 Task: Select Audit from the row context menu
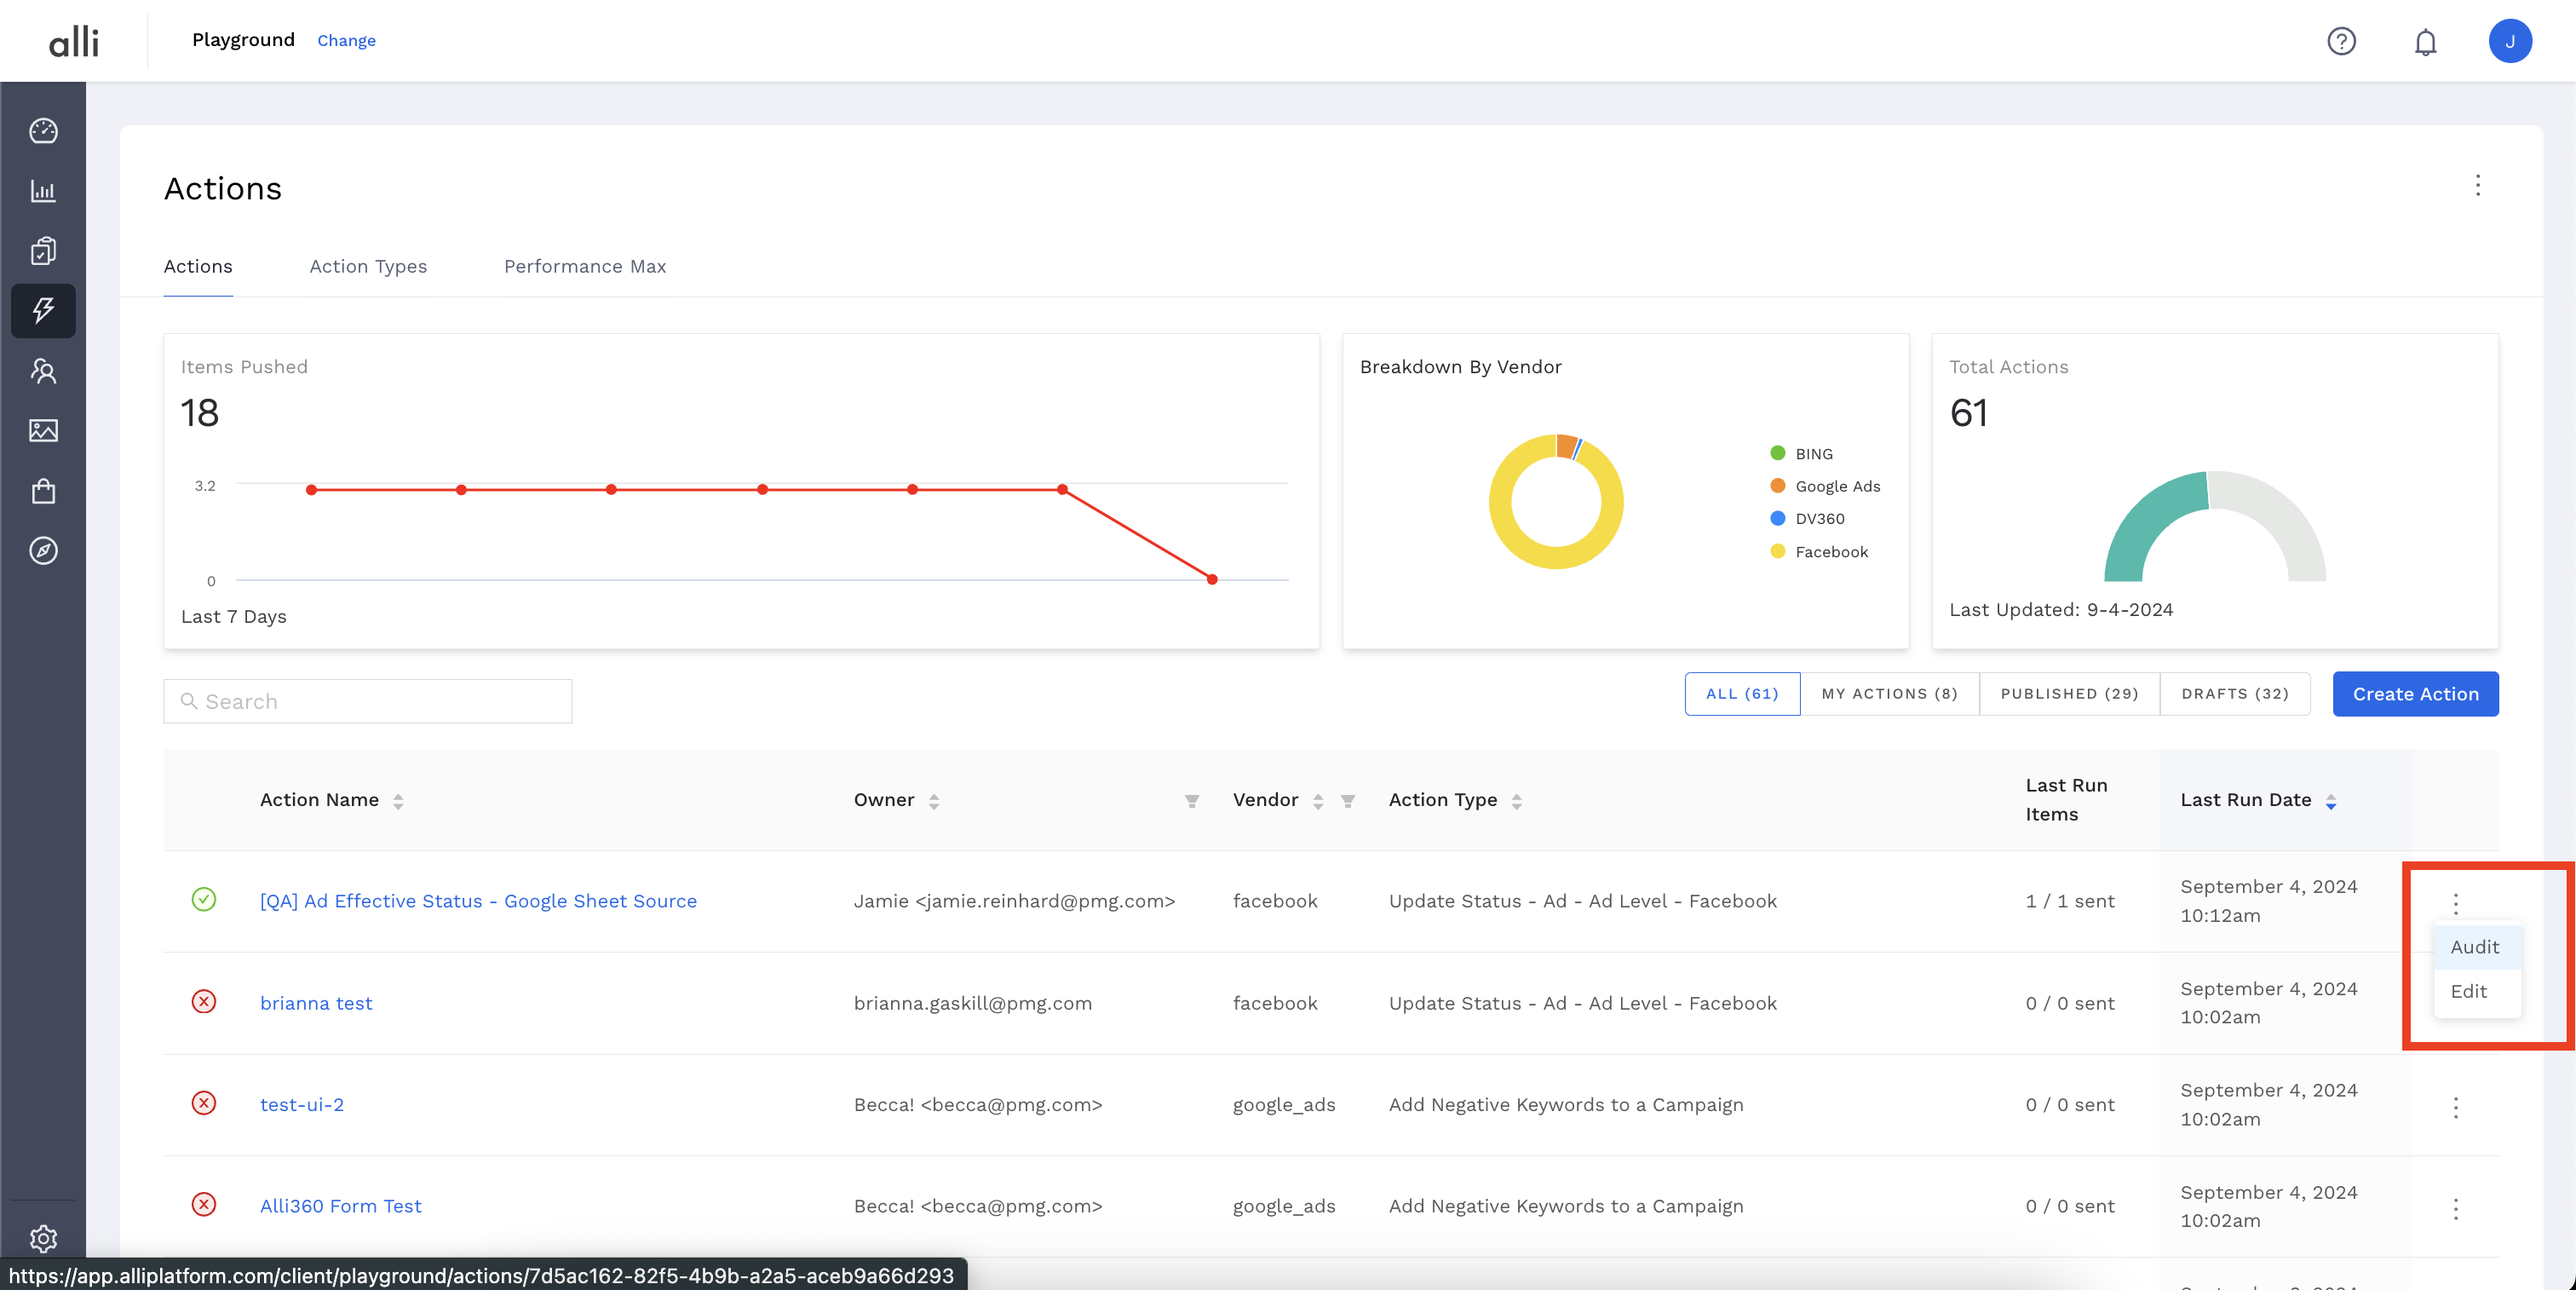click(x=2474, y=947)
